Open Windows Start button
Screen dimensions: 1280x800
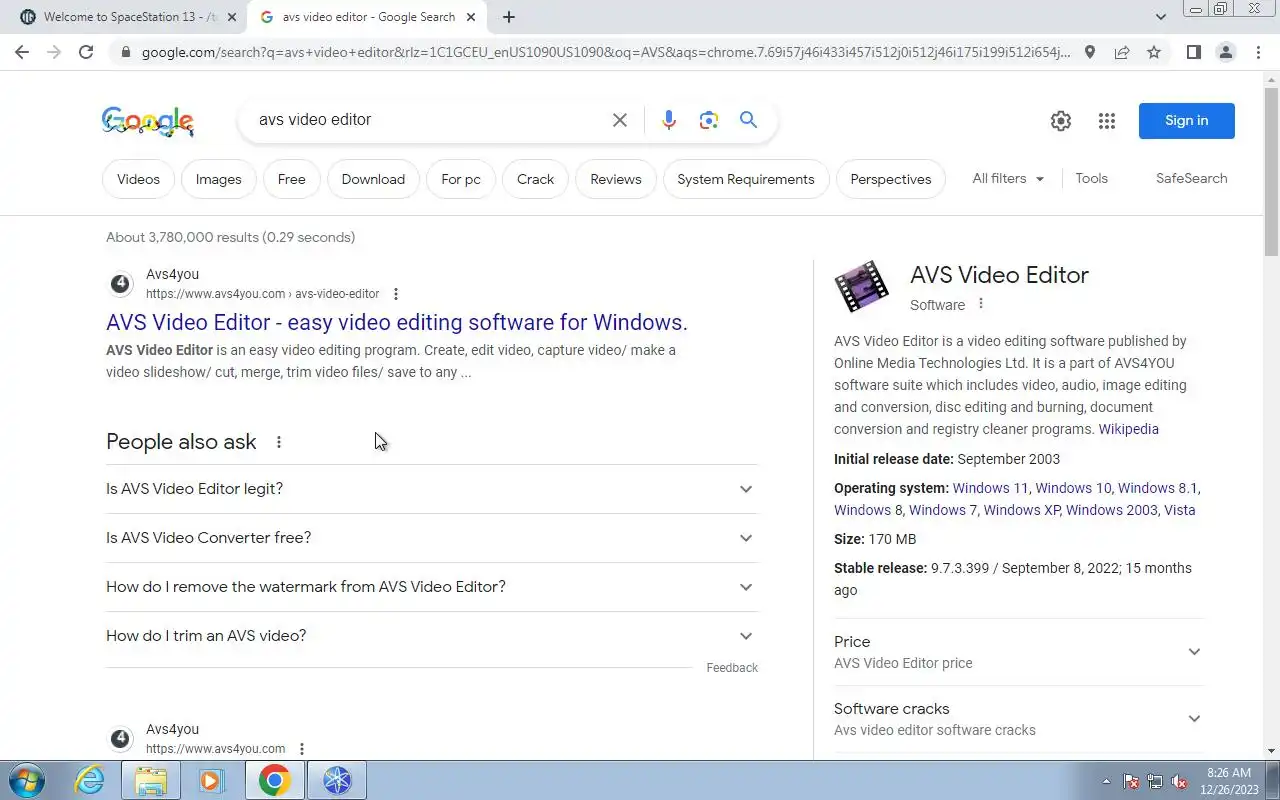coord(25,780)
